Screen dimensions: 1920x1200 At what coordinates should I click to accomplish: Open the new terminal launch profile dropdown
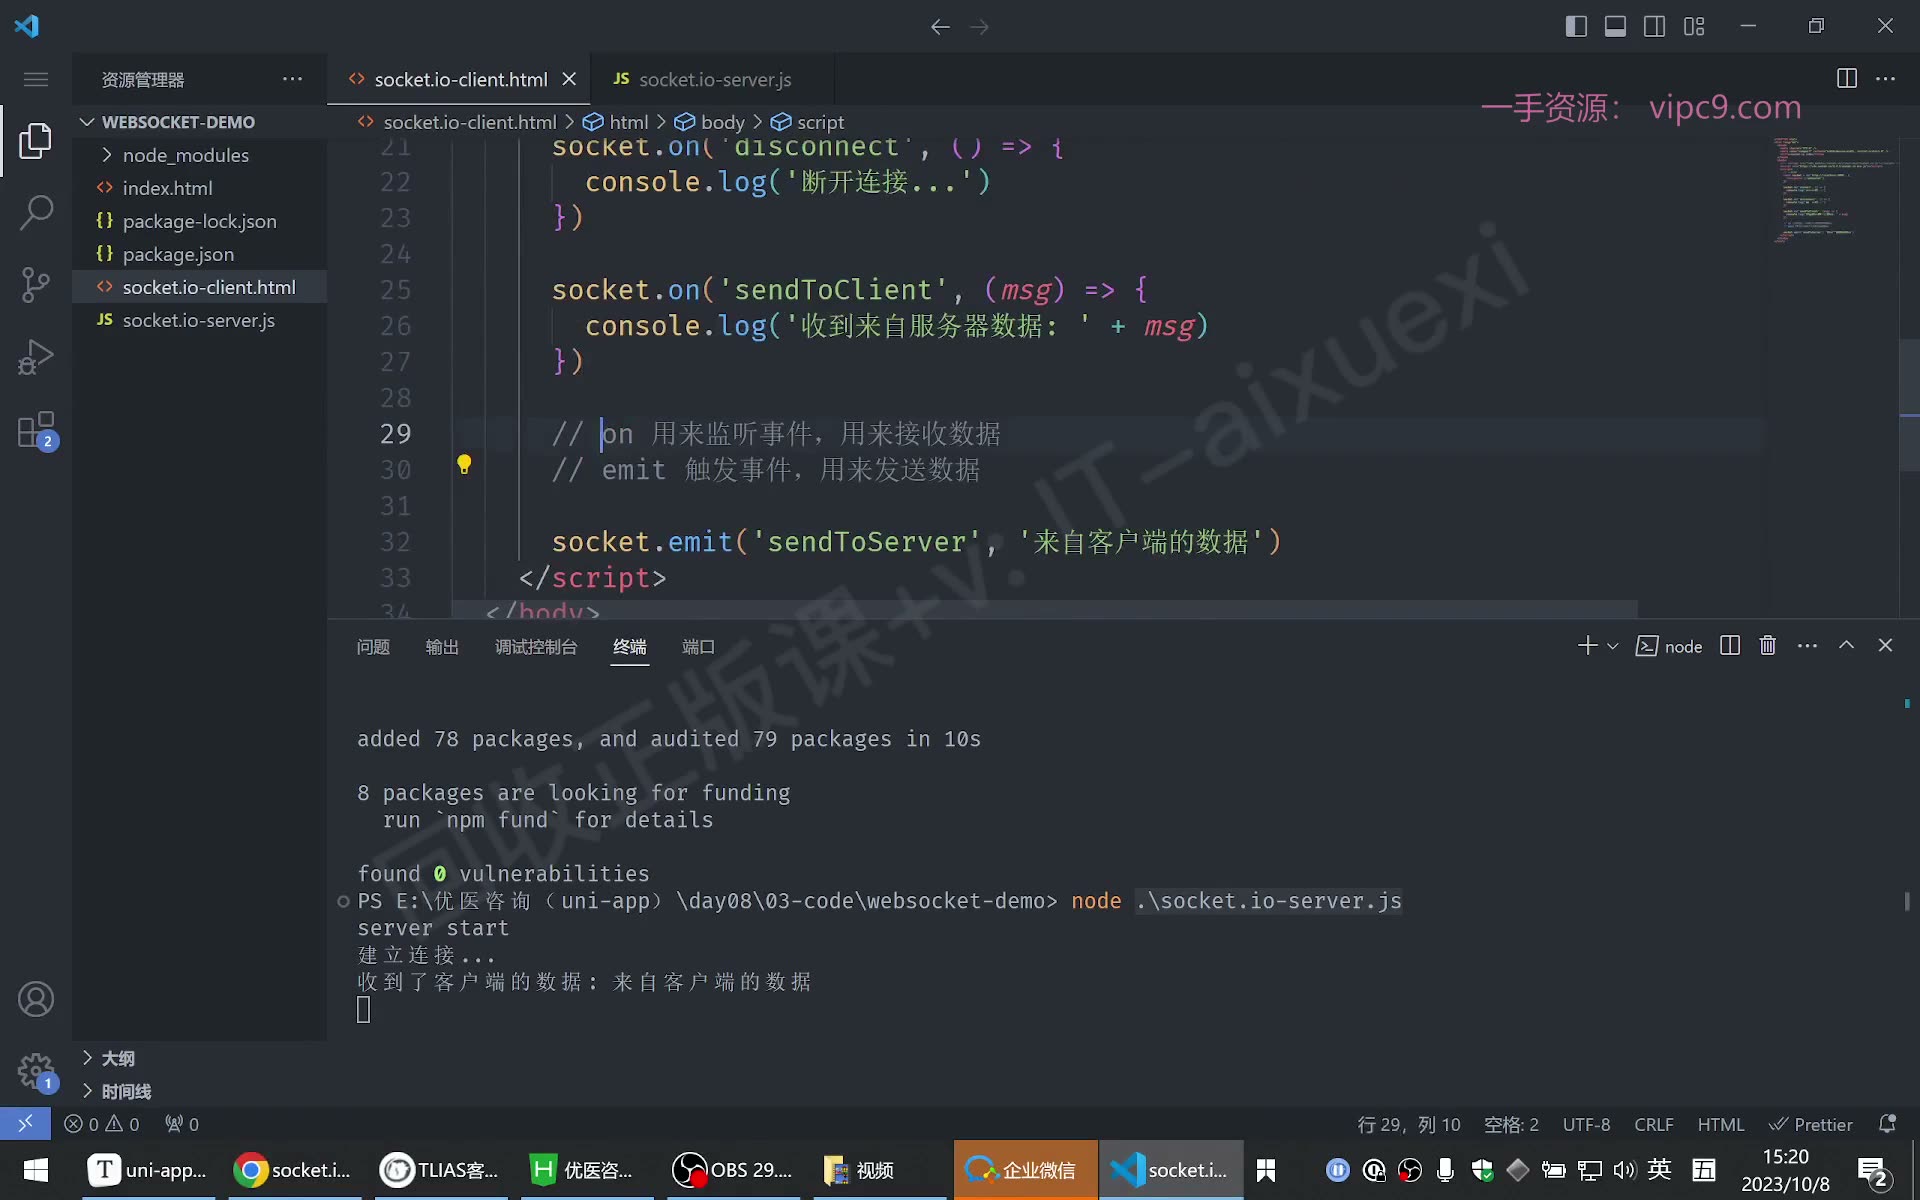[1613, 646]
